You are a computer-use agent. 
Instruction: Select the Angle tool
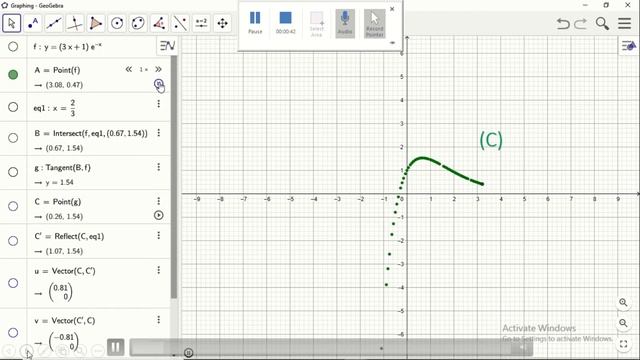159,23
